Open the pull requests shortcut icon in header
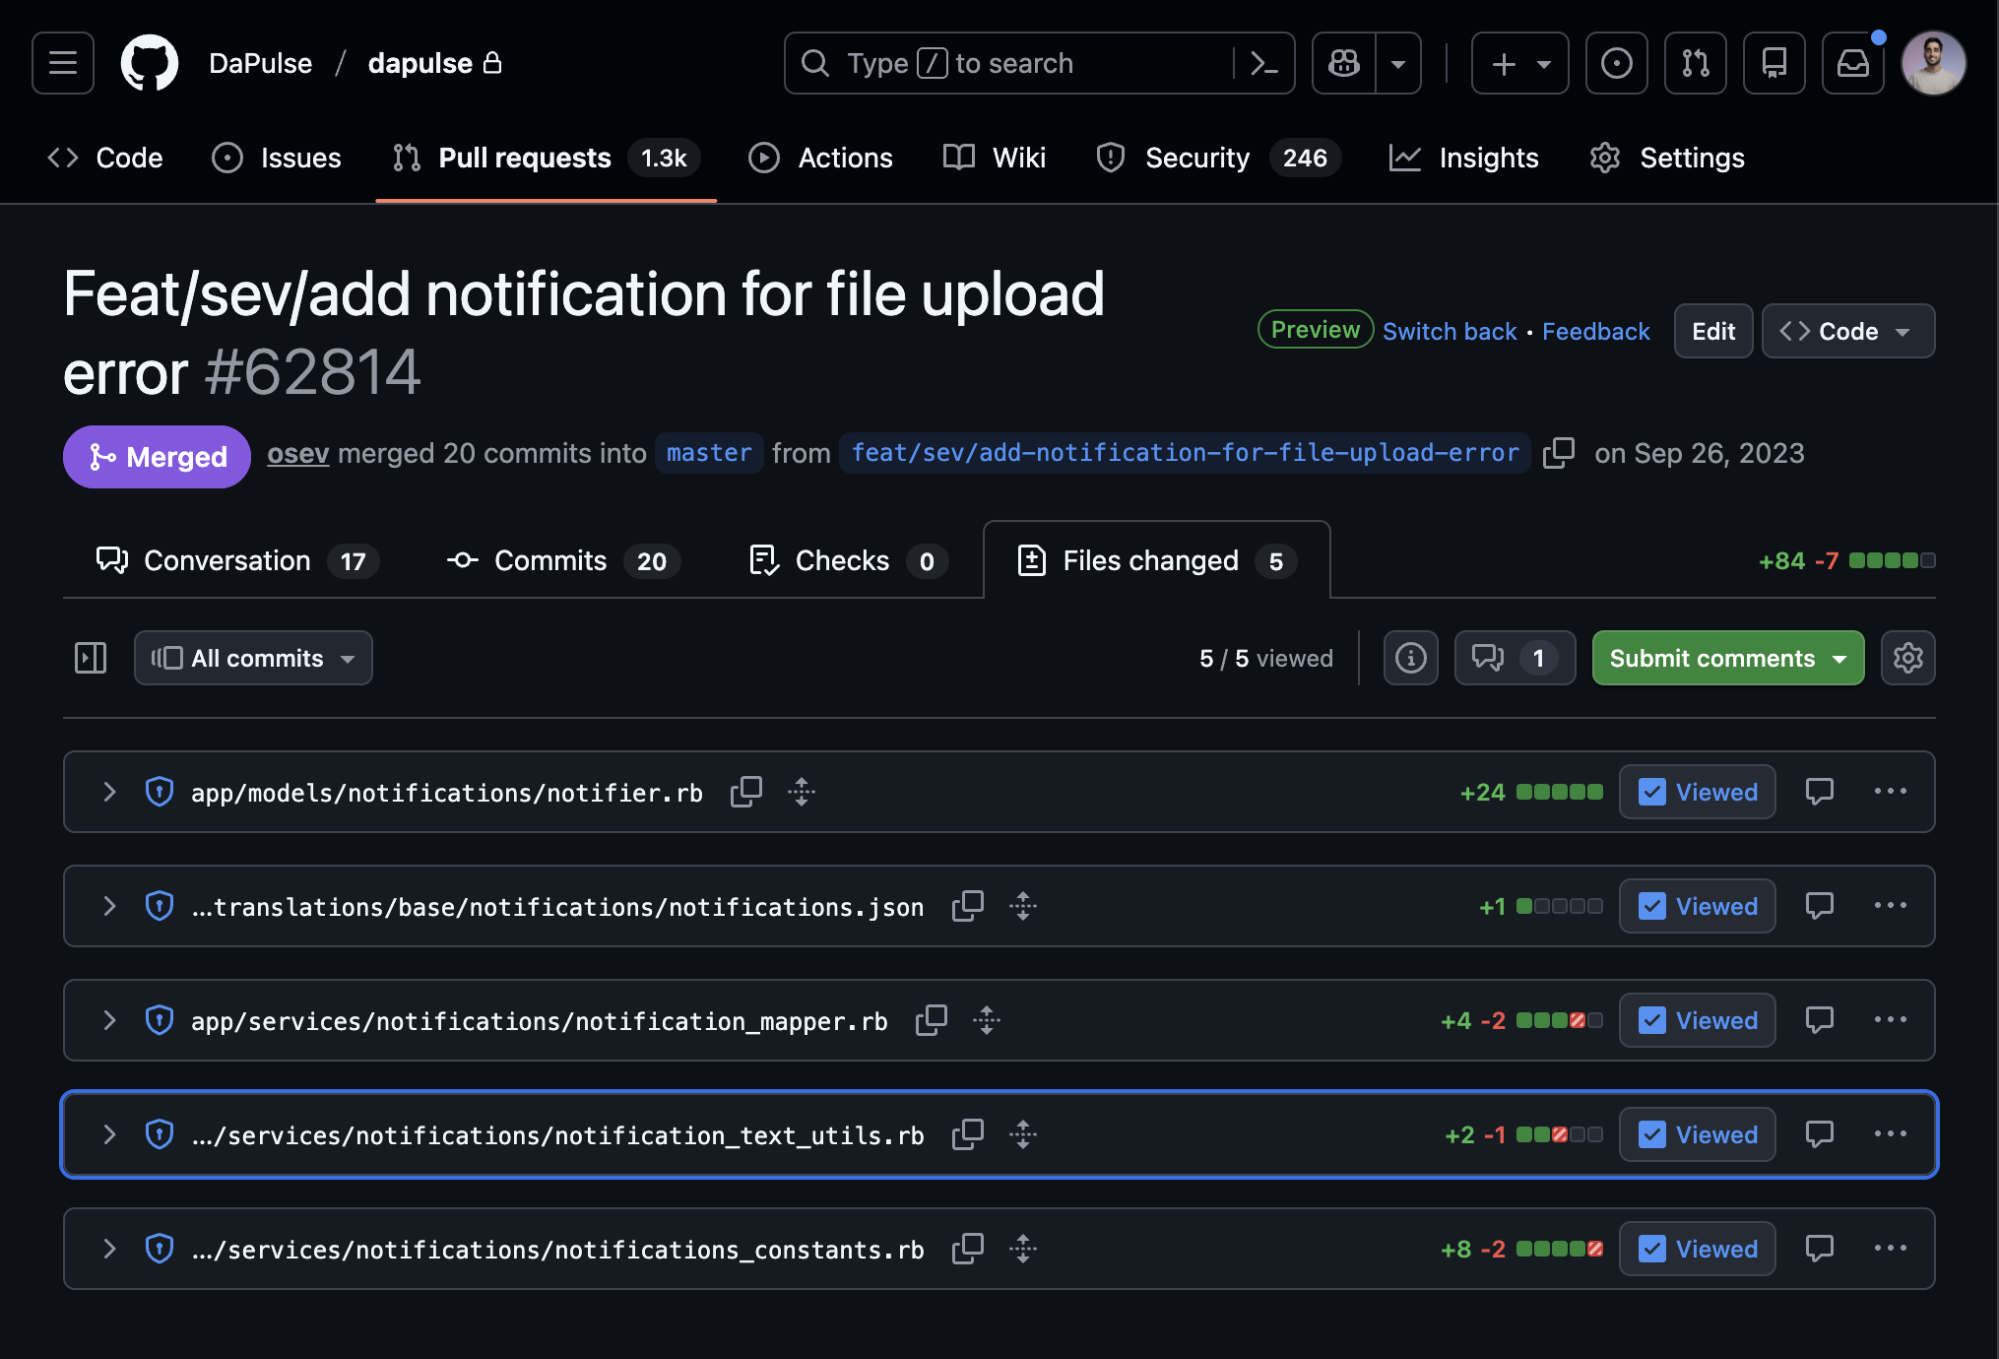This screenshot has width=1999, height=1359. click(1695, 63)
